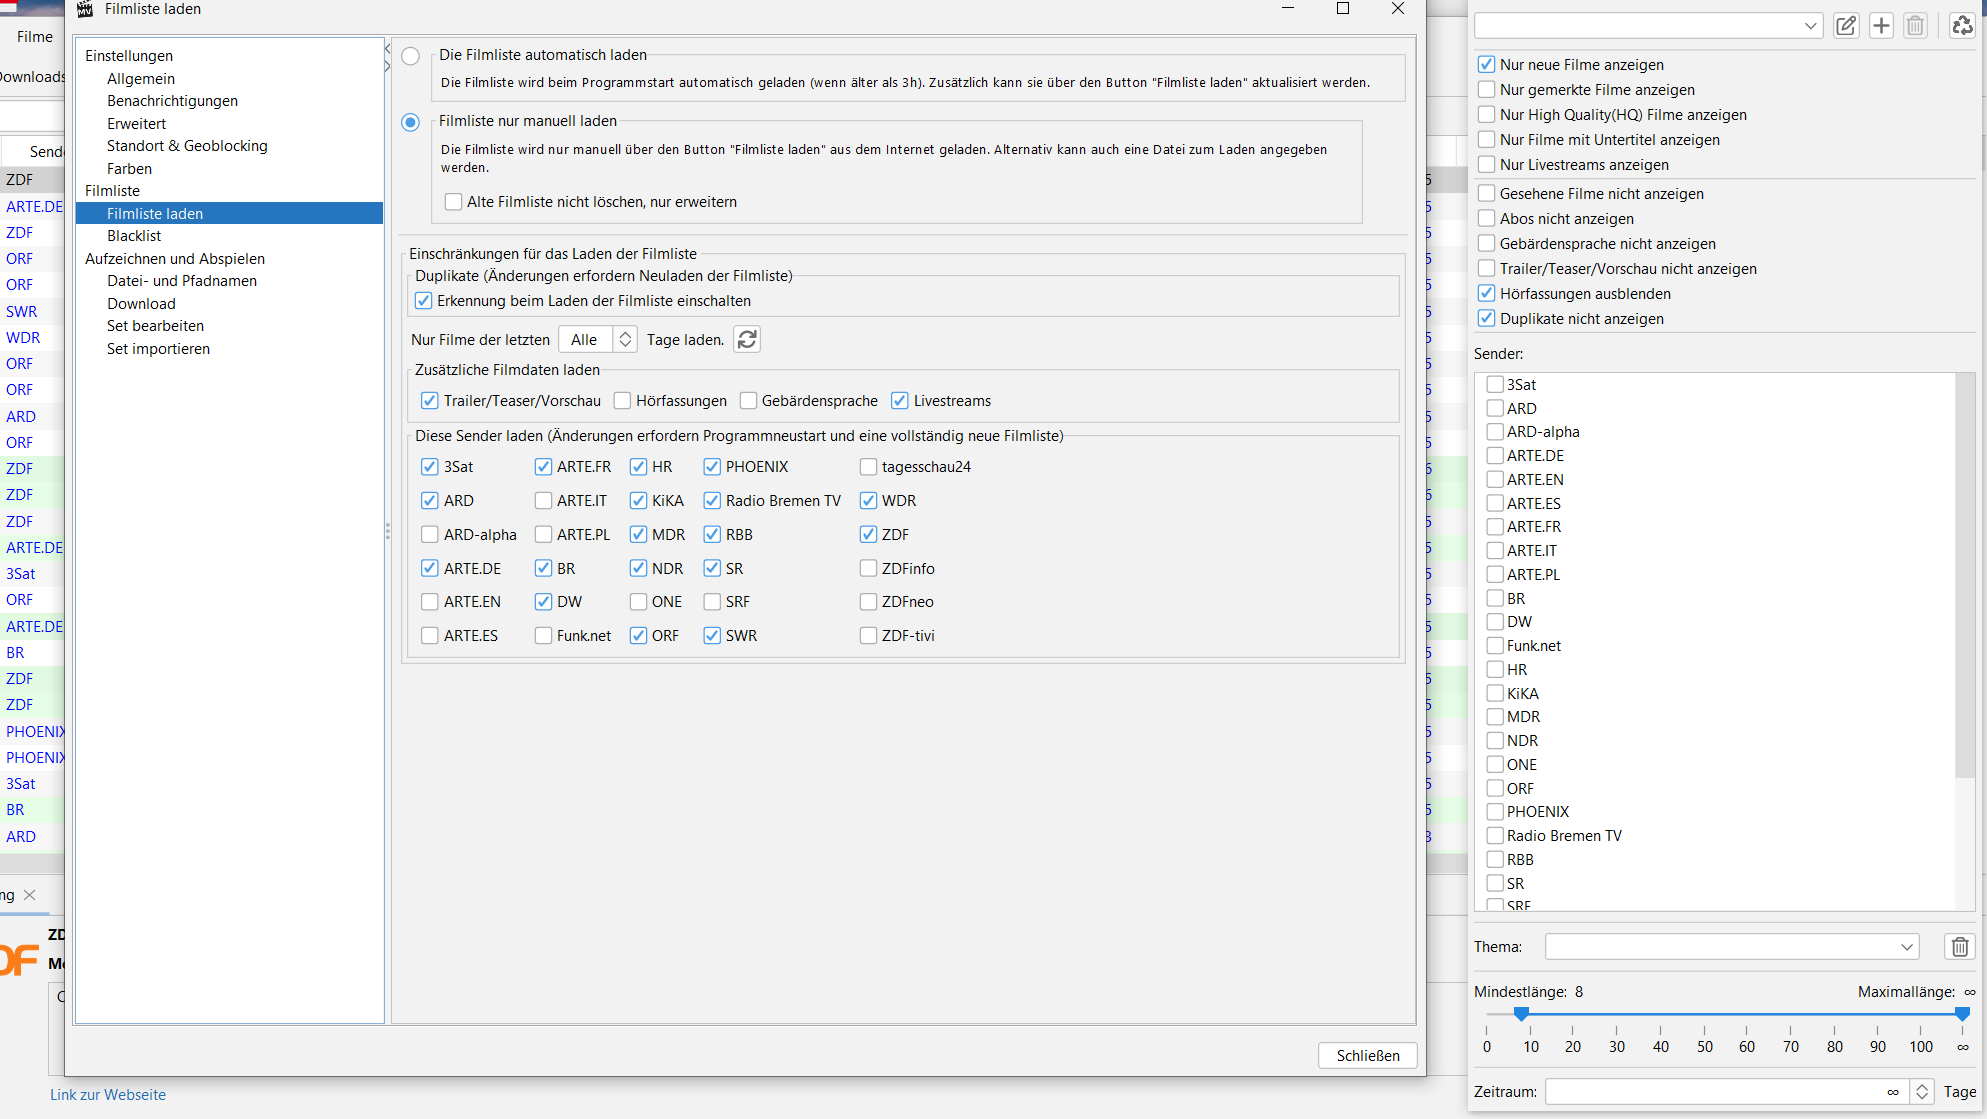The height and width of the screenshot is (1119, 1987).
Task: Click the Schließen button
Action: point(1367,1056)
